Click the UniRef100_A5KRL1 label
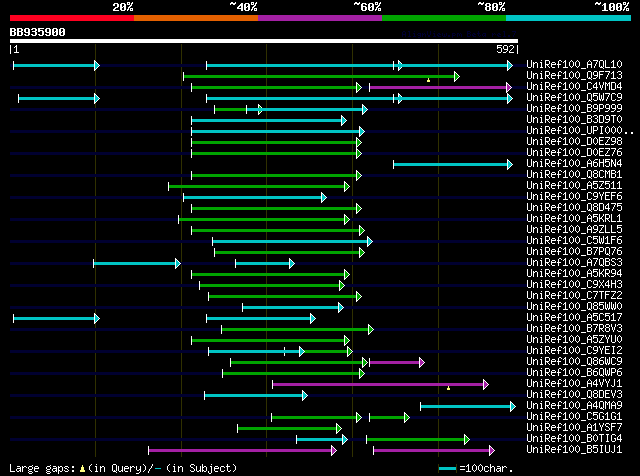 click(574, 219)
